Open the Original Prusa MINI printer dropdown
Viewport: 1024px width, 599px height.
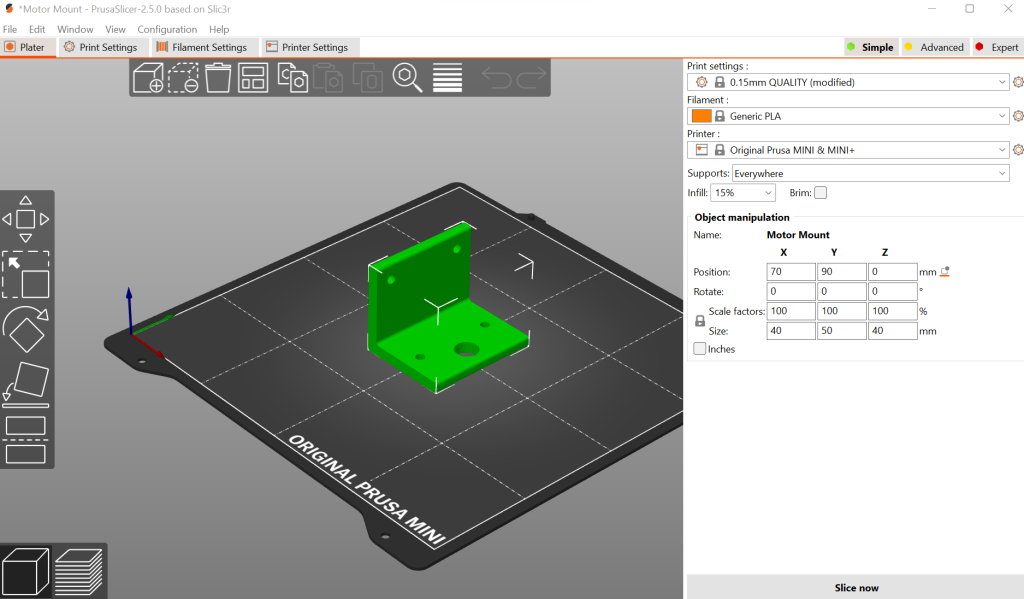[x=848, y=150]
